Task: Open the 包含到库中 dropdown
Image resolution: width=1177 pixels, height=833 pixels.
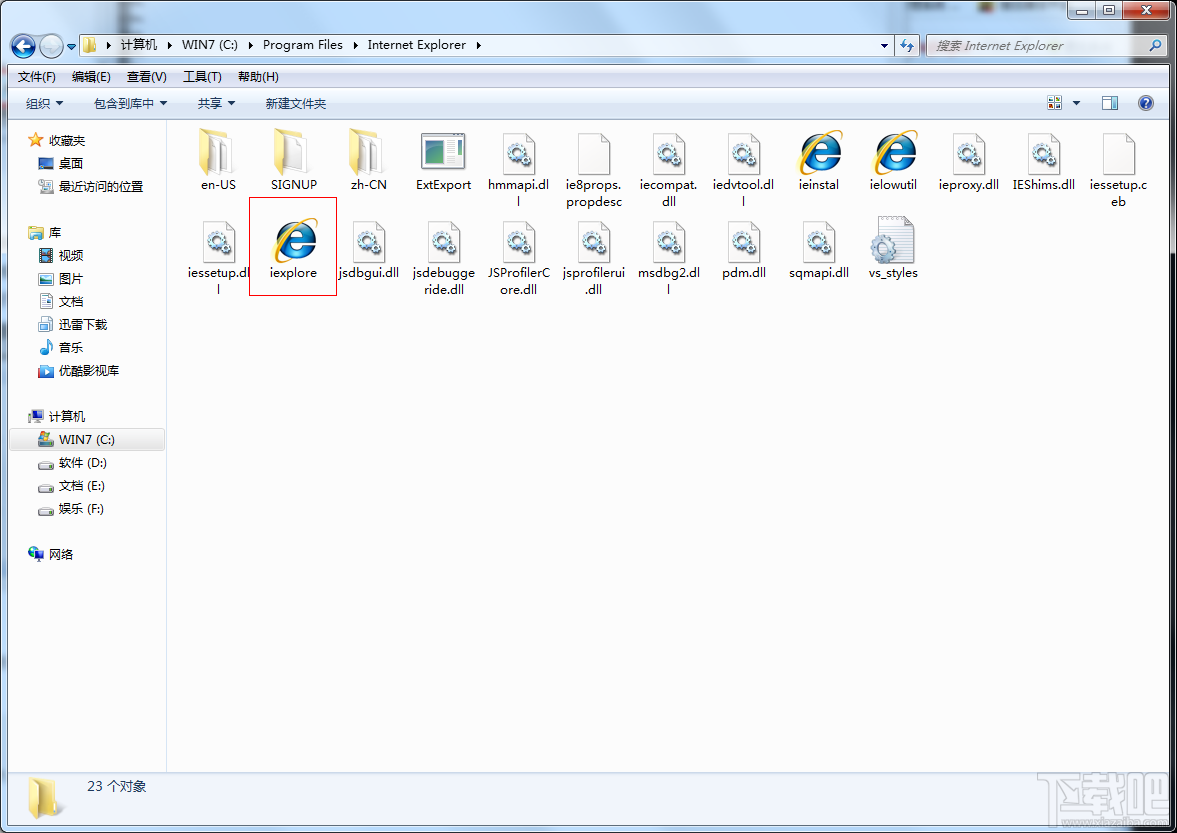Action: tap(131, 104)
